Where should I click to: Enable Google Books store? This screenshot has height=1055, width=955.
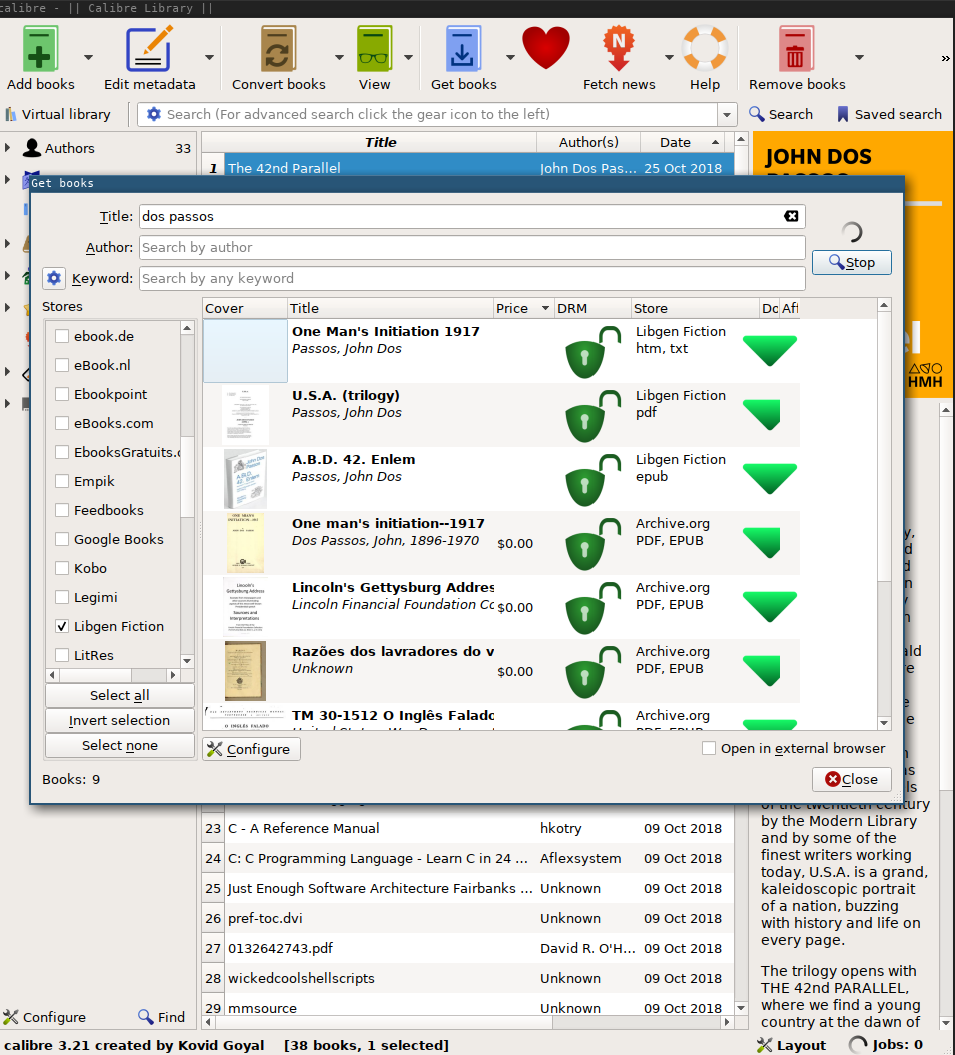(62, 538)
